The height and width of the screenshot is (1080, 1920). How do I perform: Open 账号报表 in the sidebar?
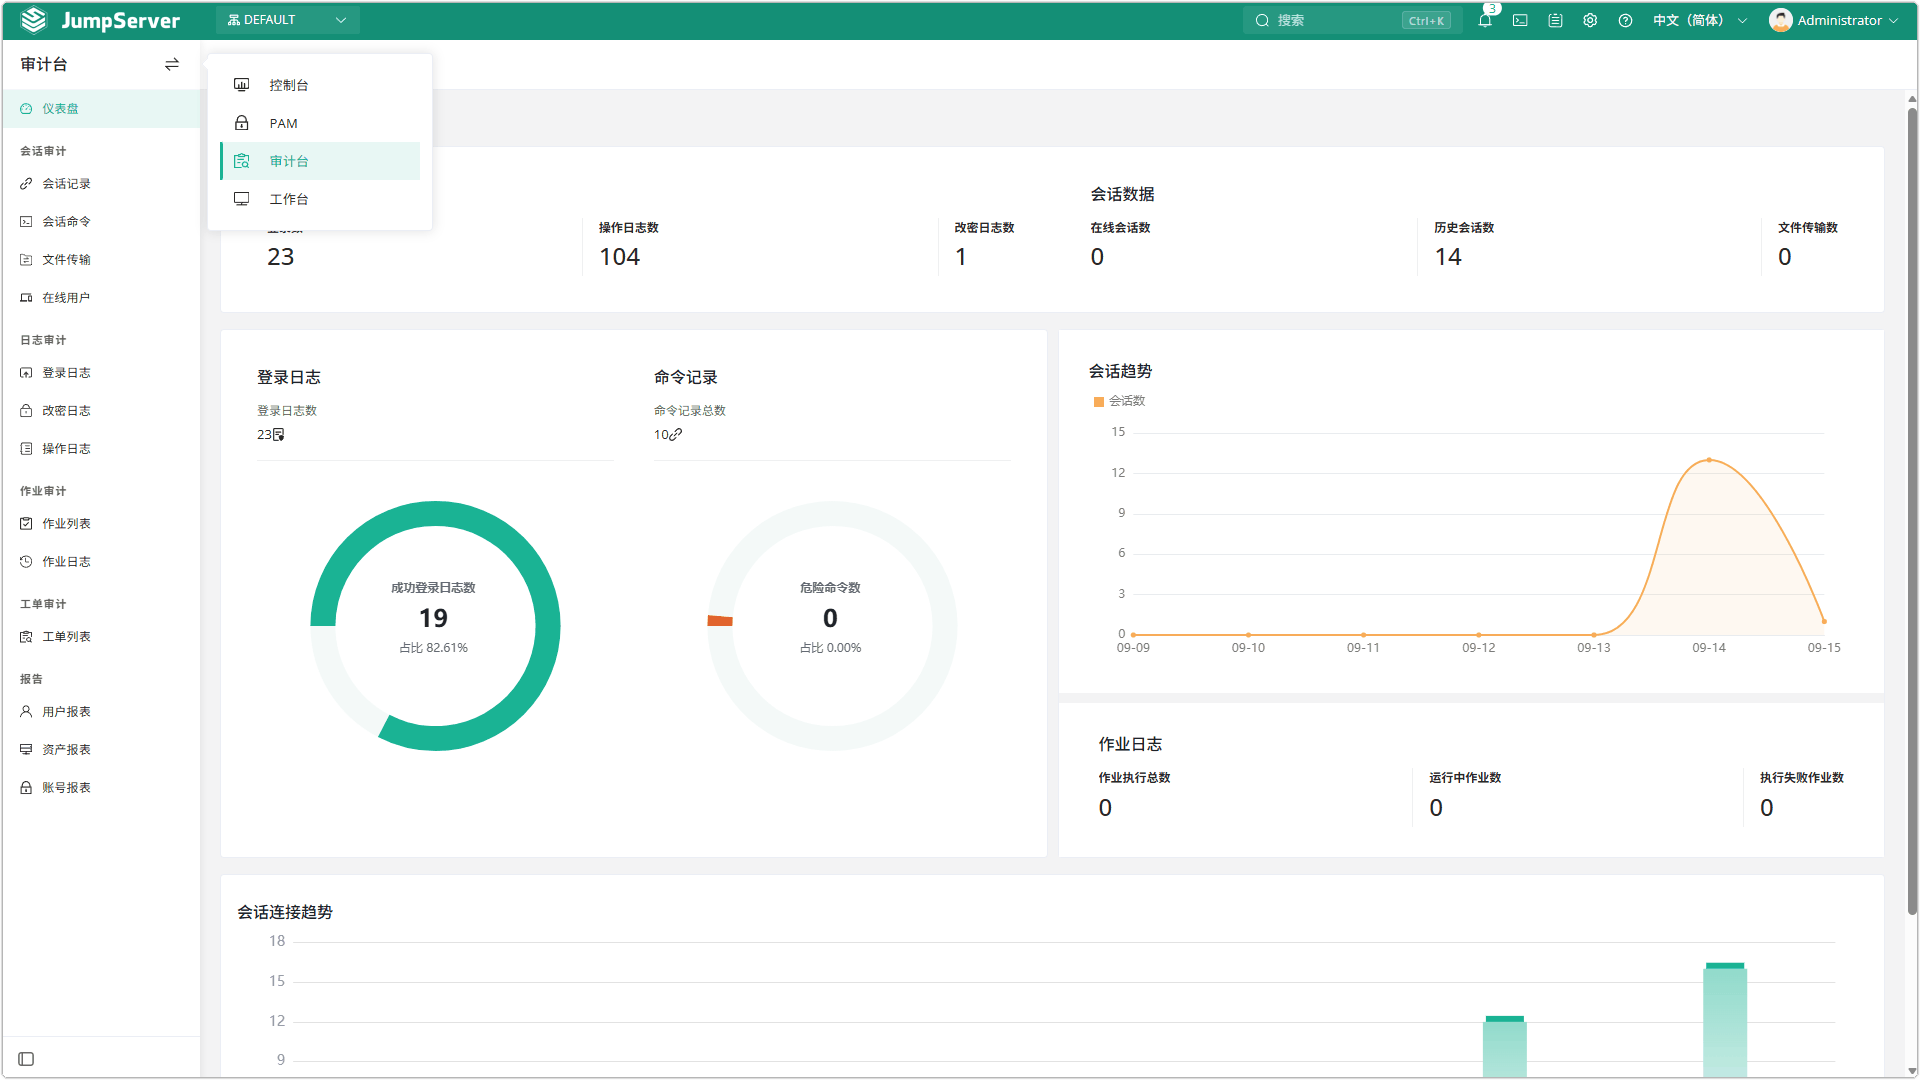tap(101, 788)
